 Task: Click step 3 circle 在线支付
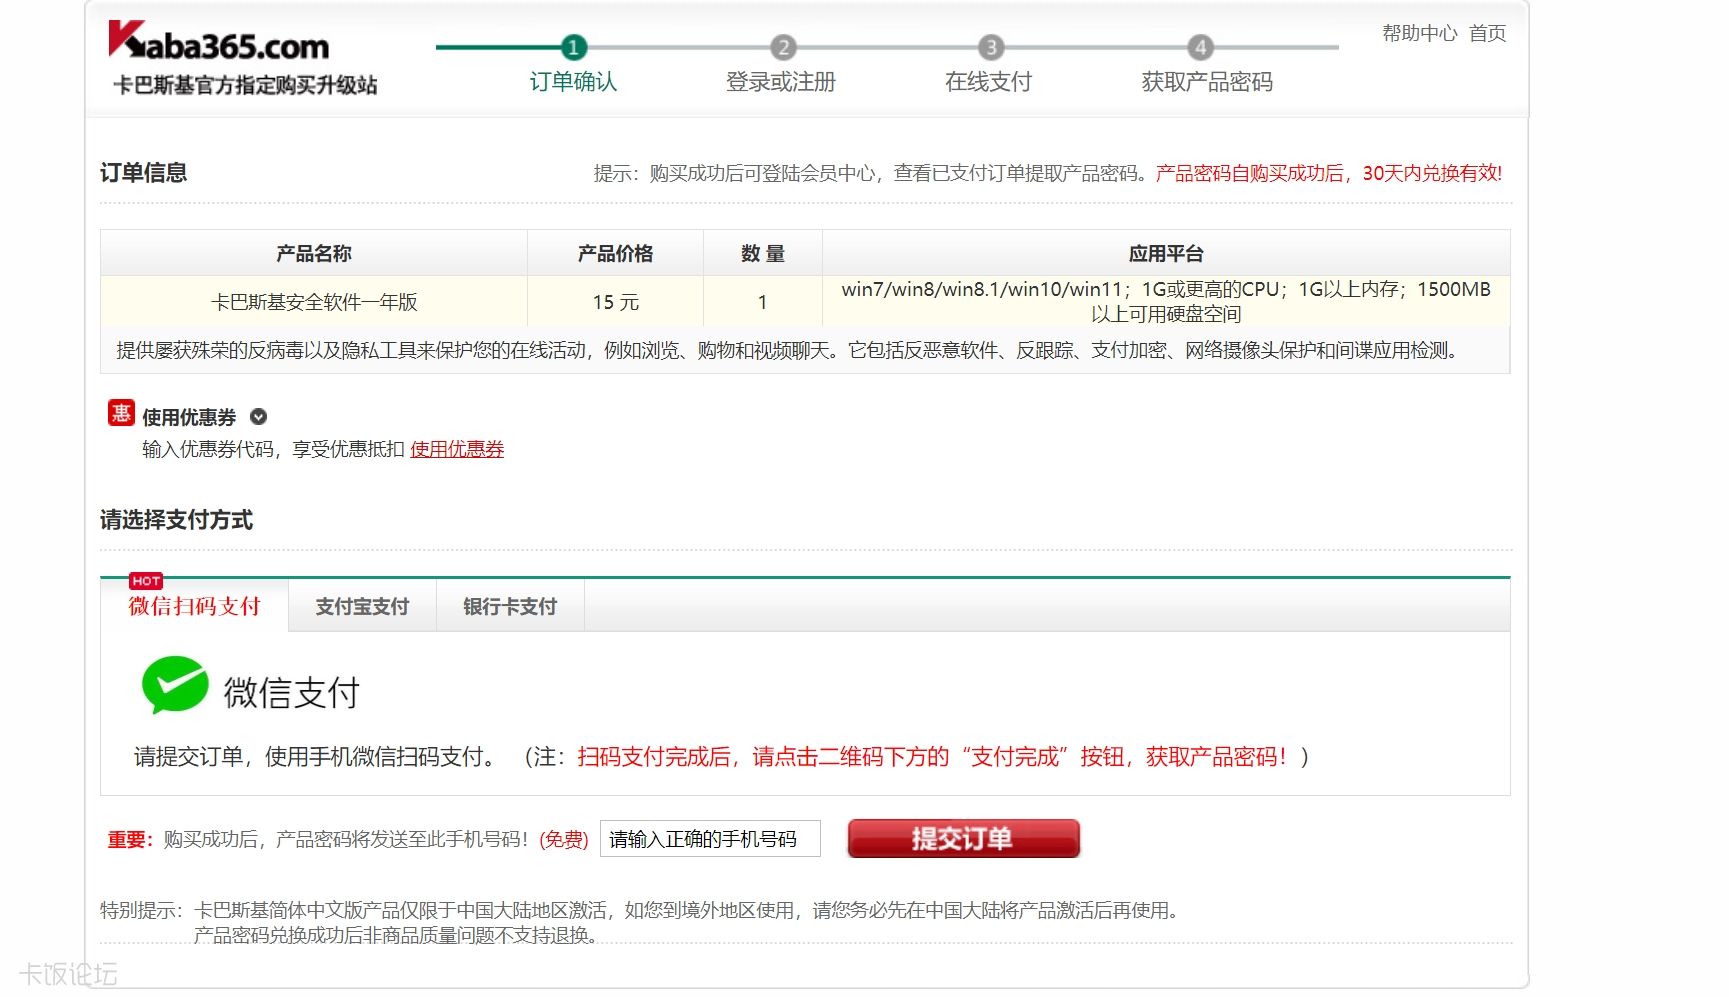(991, 47)
